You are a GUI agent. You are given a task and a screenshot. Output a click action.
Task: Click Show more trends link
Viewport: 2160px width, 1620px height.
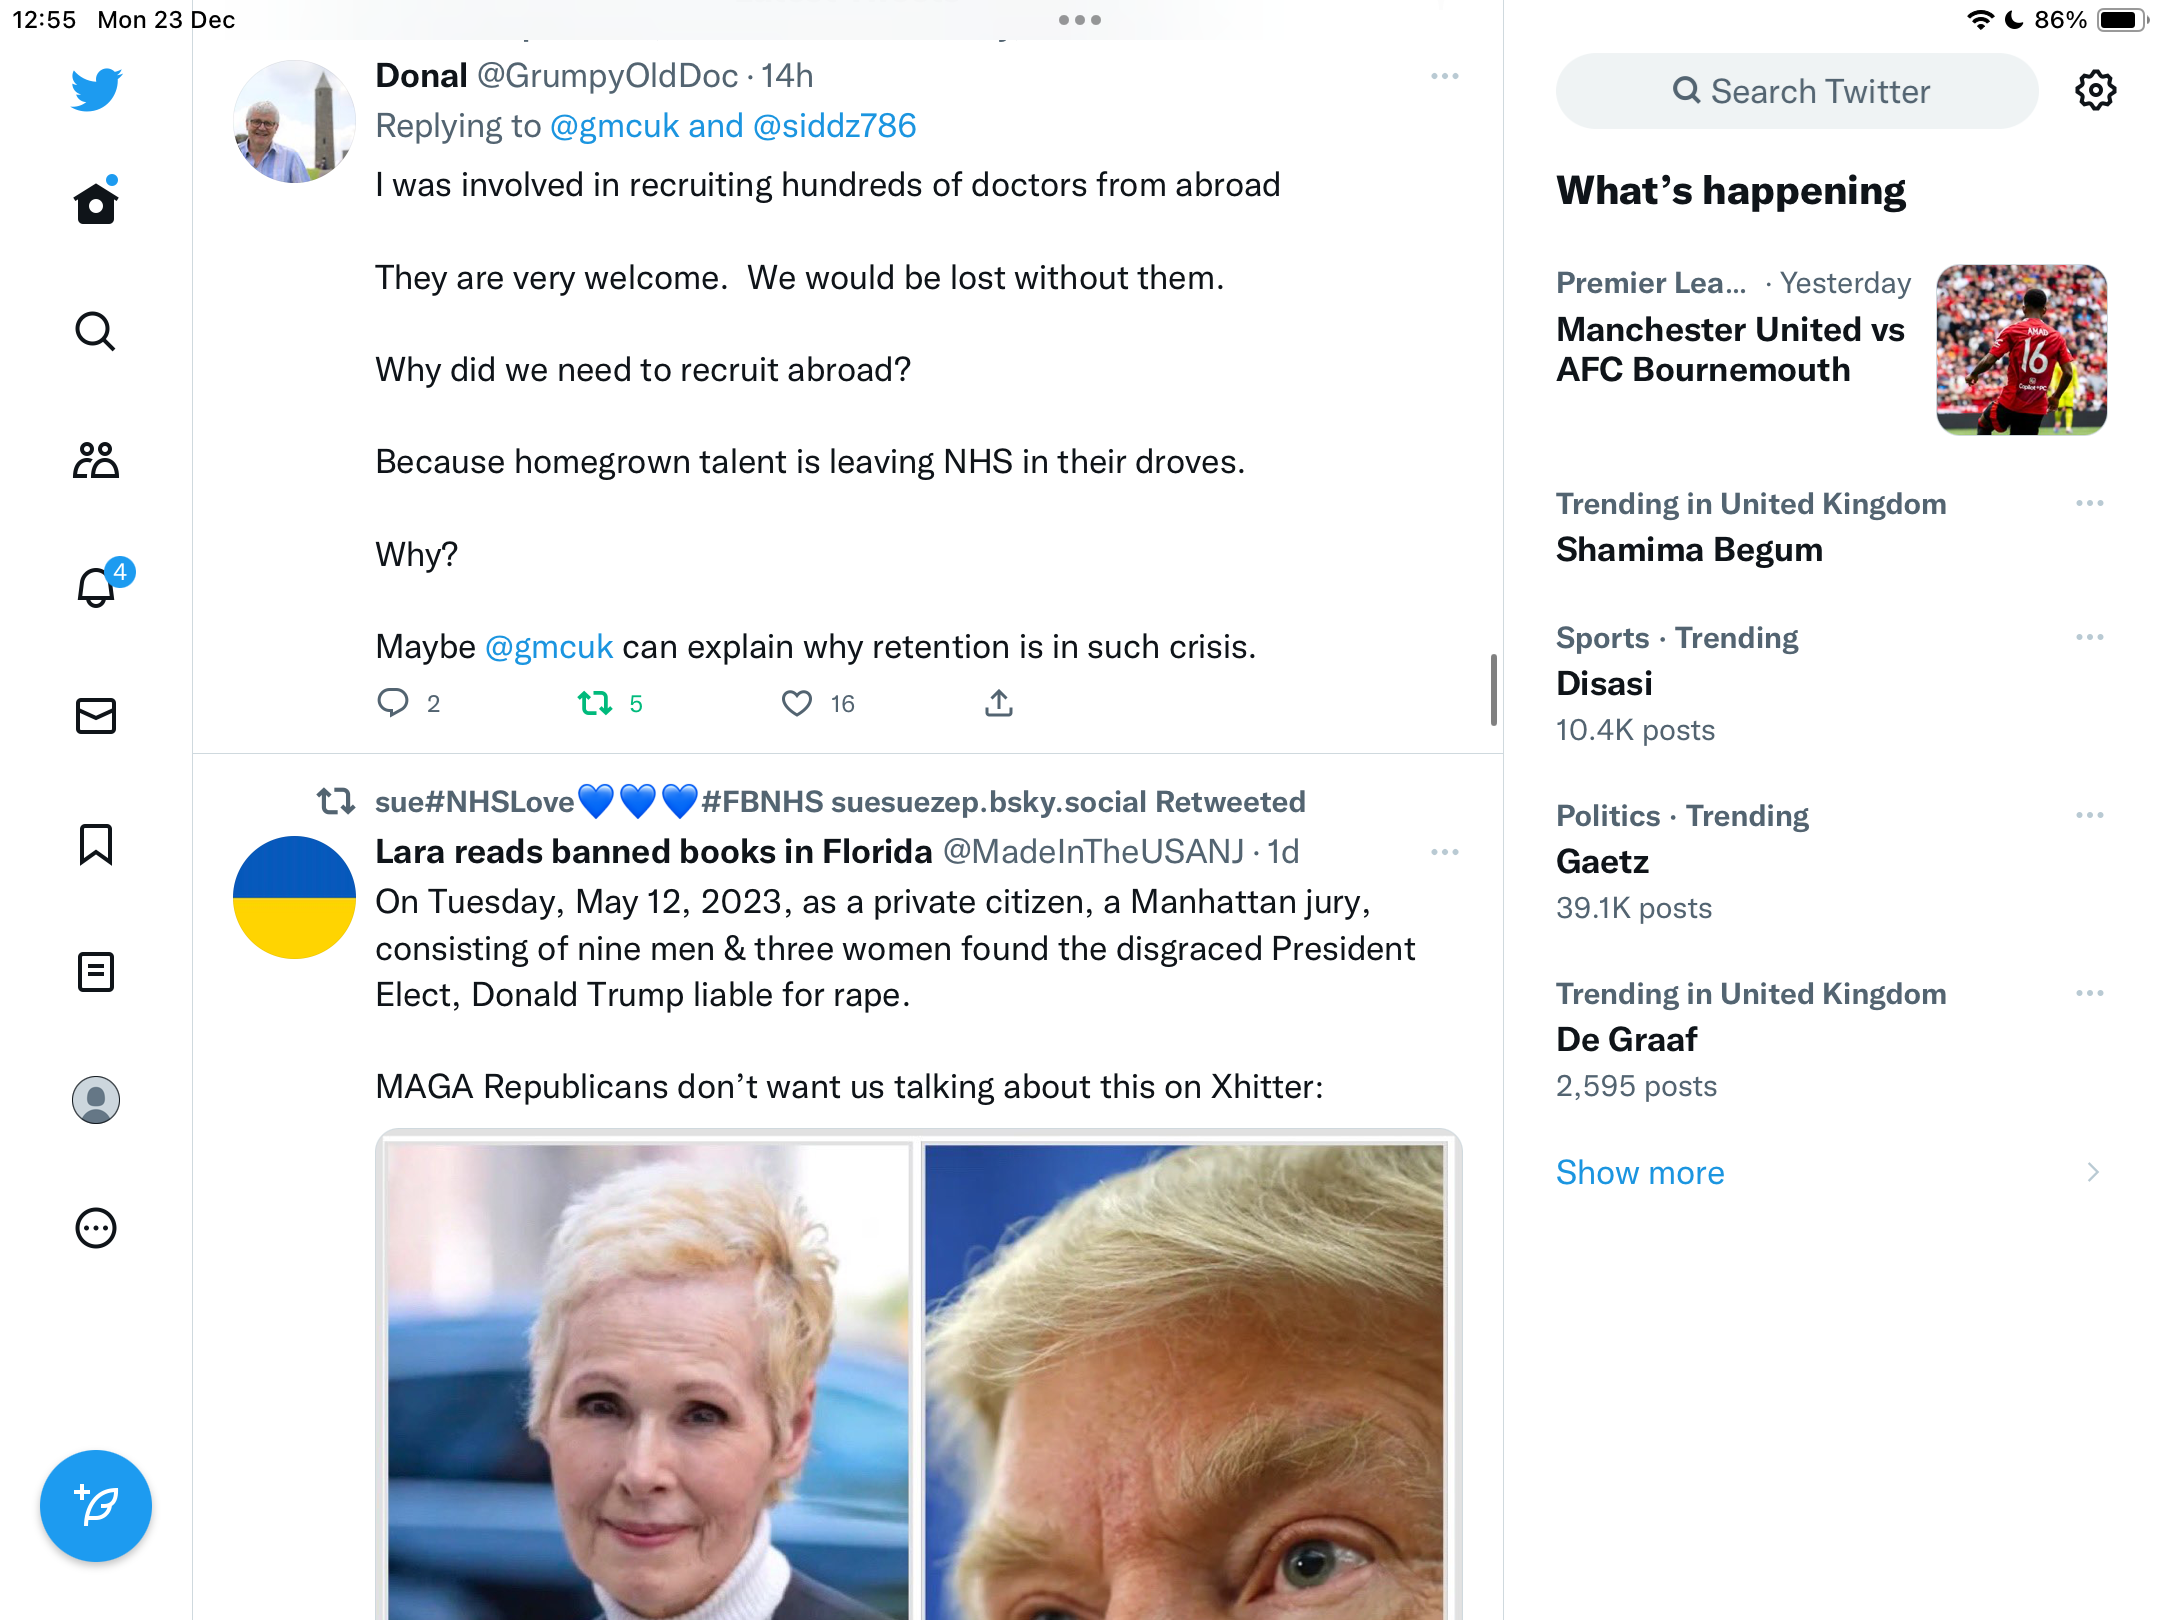tap(1640, 1172)
